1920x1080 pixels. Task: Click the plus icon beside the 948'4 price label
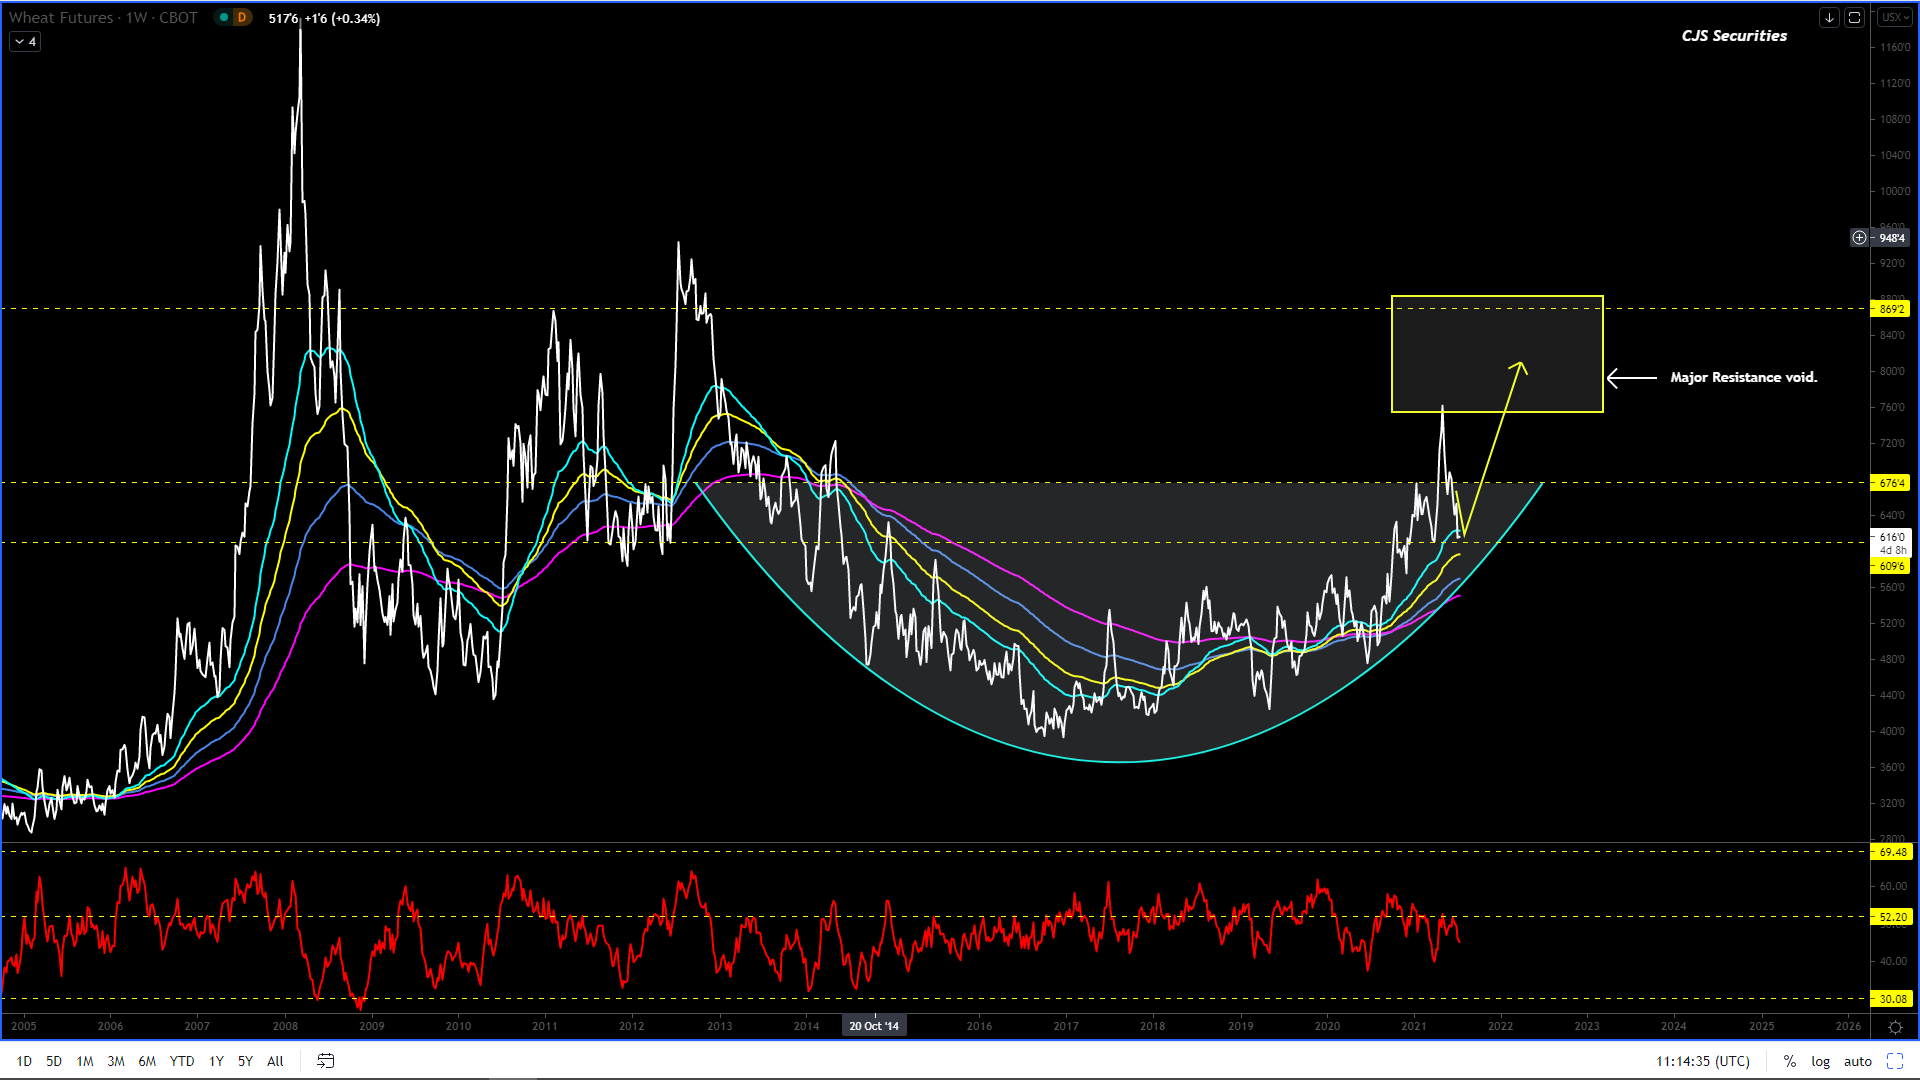[1859, 238]
